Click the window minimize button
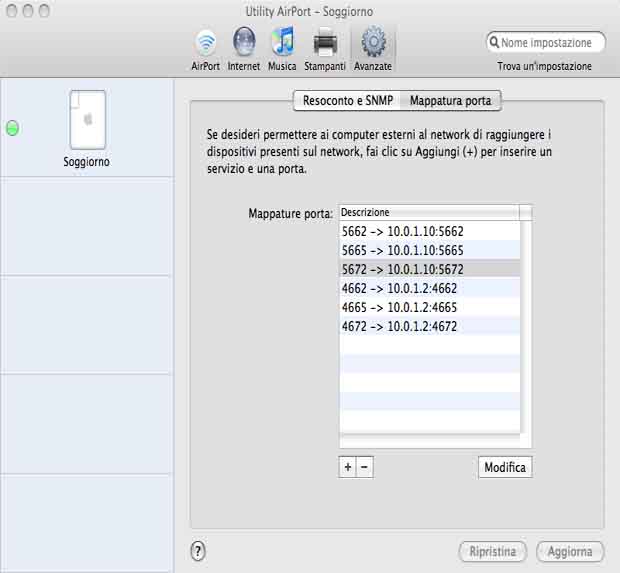This screenshot has height=573, width=620. click(28, 11)
